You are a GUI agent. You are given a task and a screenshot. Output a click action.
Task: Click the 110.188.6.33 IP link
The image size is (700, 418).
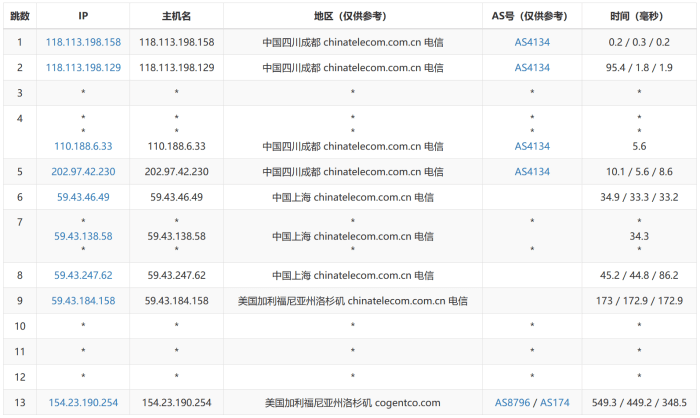pos(83,146)
